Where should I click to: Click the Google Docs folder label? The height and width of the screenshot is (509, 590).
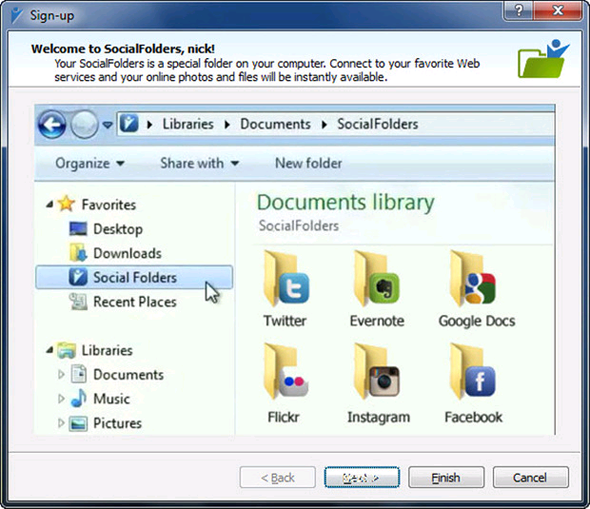[x=477, y=321]
